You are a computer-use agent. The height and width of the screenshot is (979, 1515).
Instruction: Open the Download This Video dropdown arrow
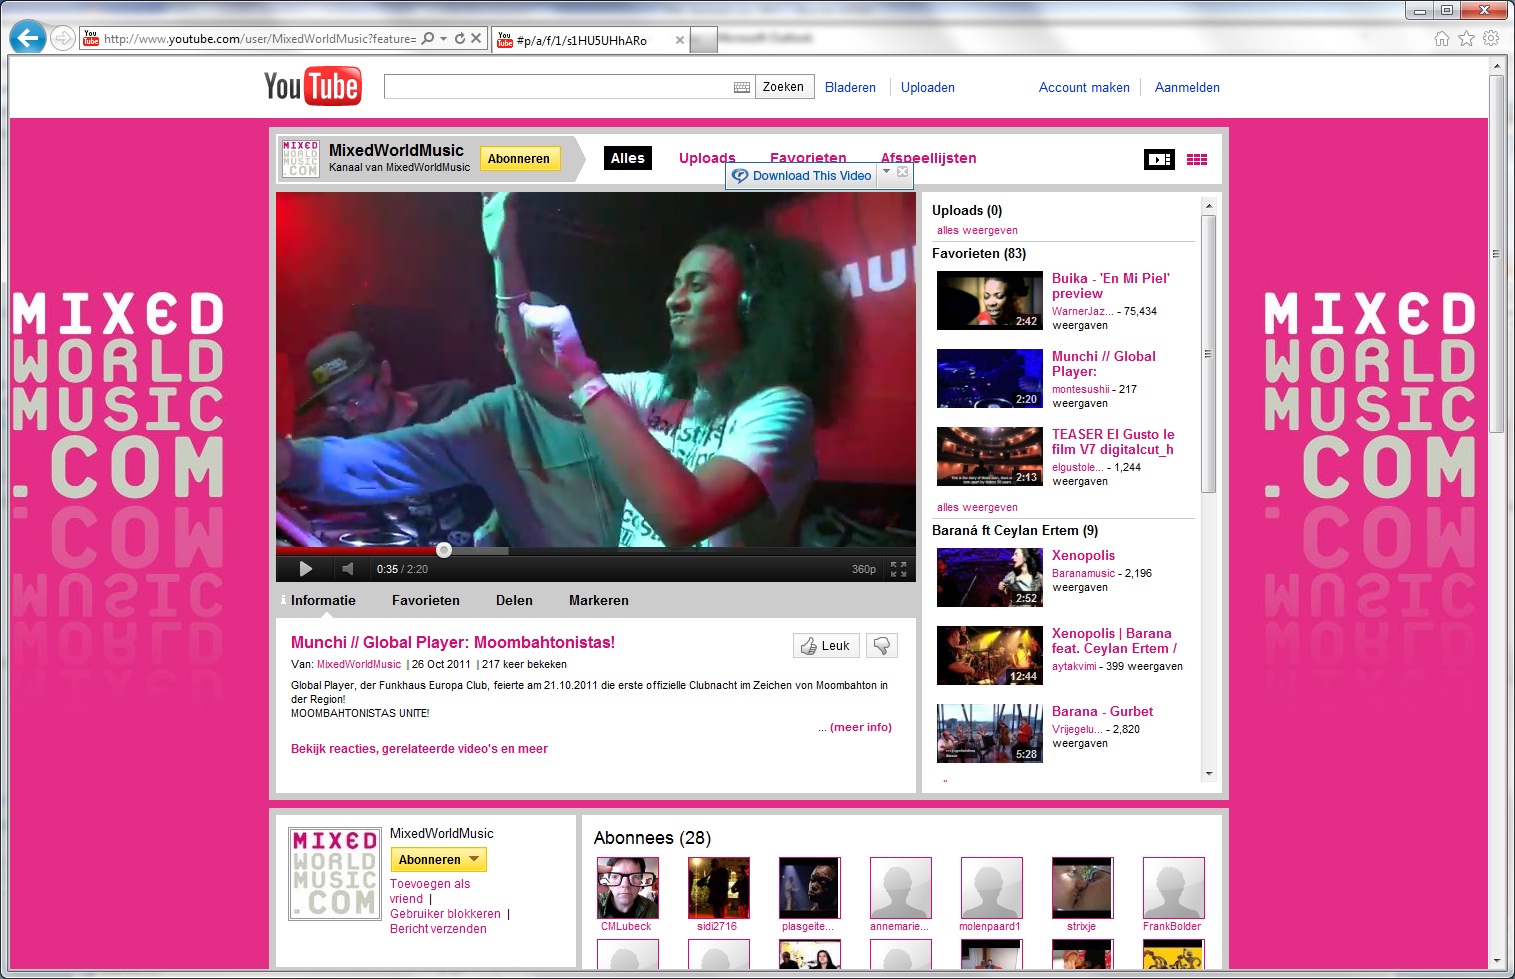point(886,172)
